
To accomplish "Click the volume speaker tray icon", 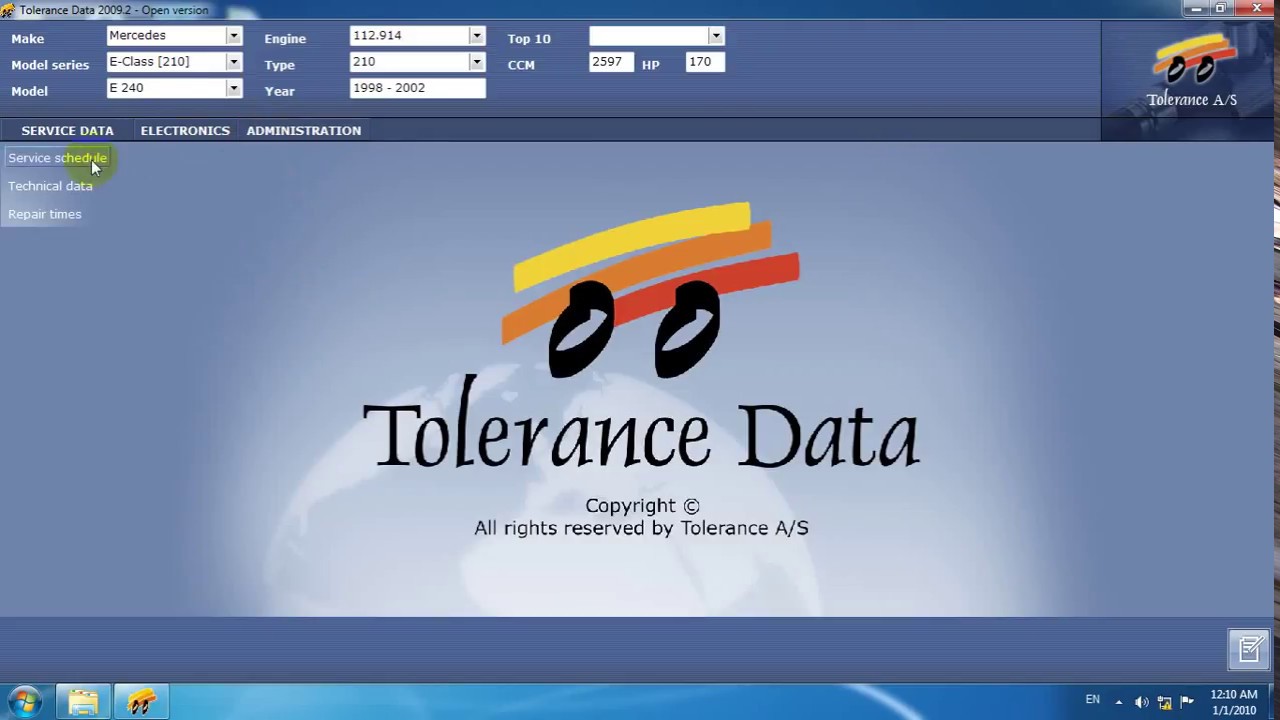I will click(1141, 702).
